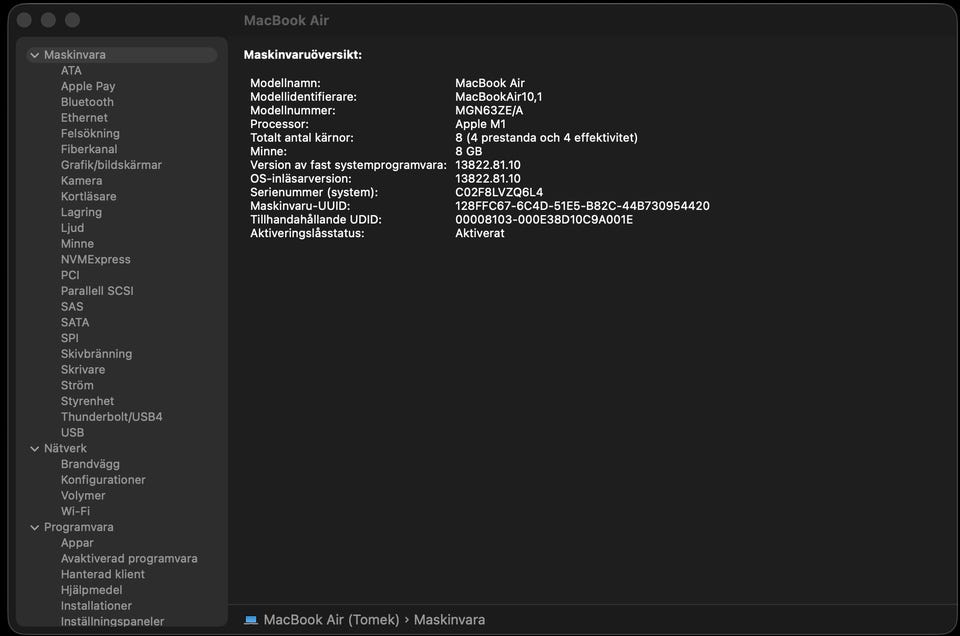Click the OS-inläsarversion value 13822.81.10
The height and width of the screenshot is (636, 960).
click(487, 179)
